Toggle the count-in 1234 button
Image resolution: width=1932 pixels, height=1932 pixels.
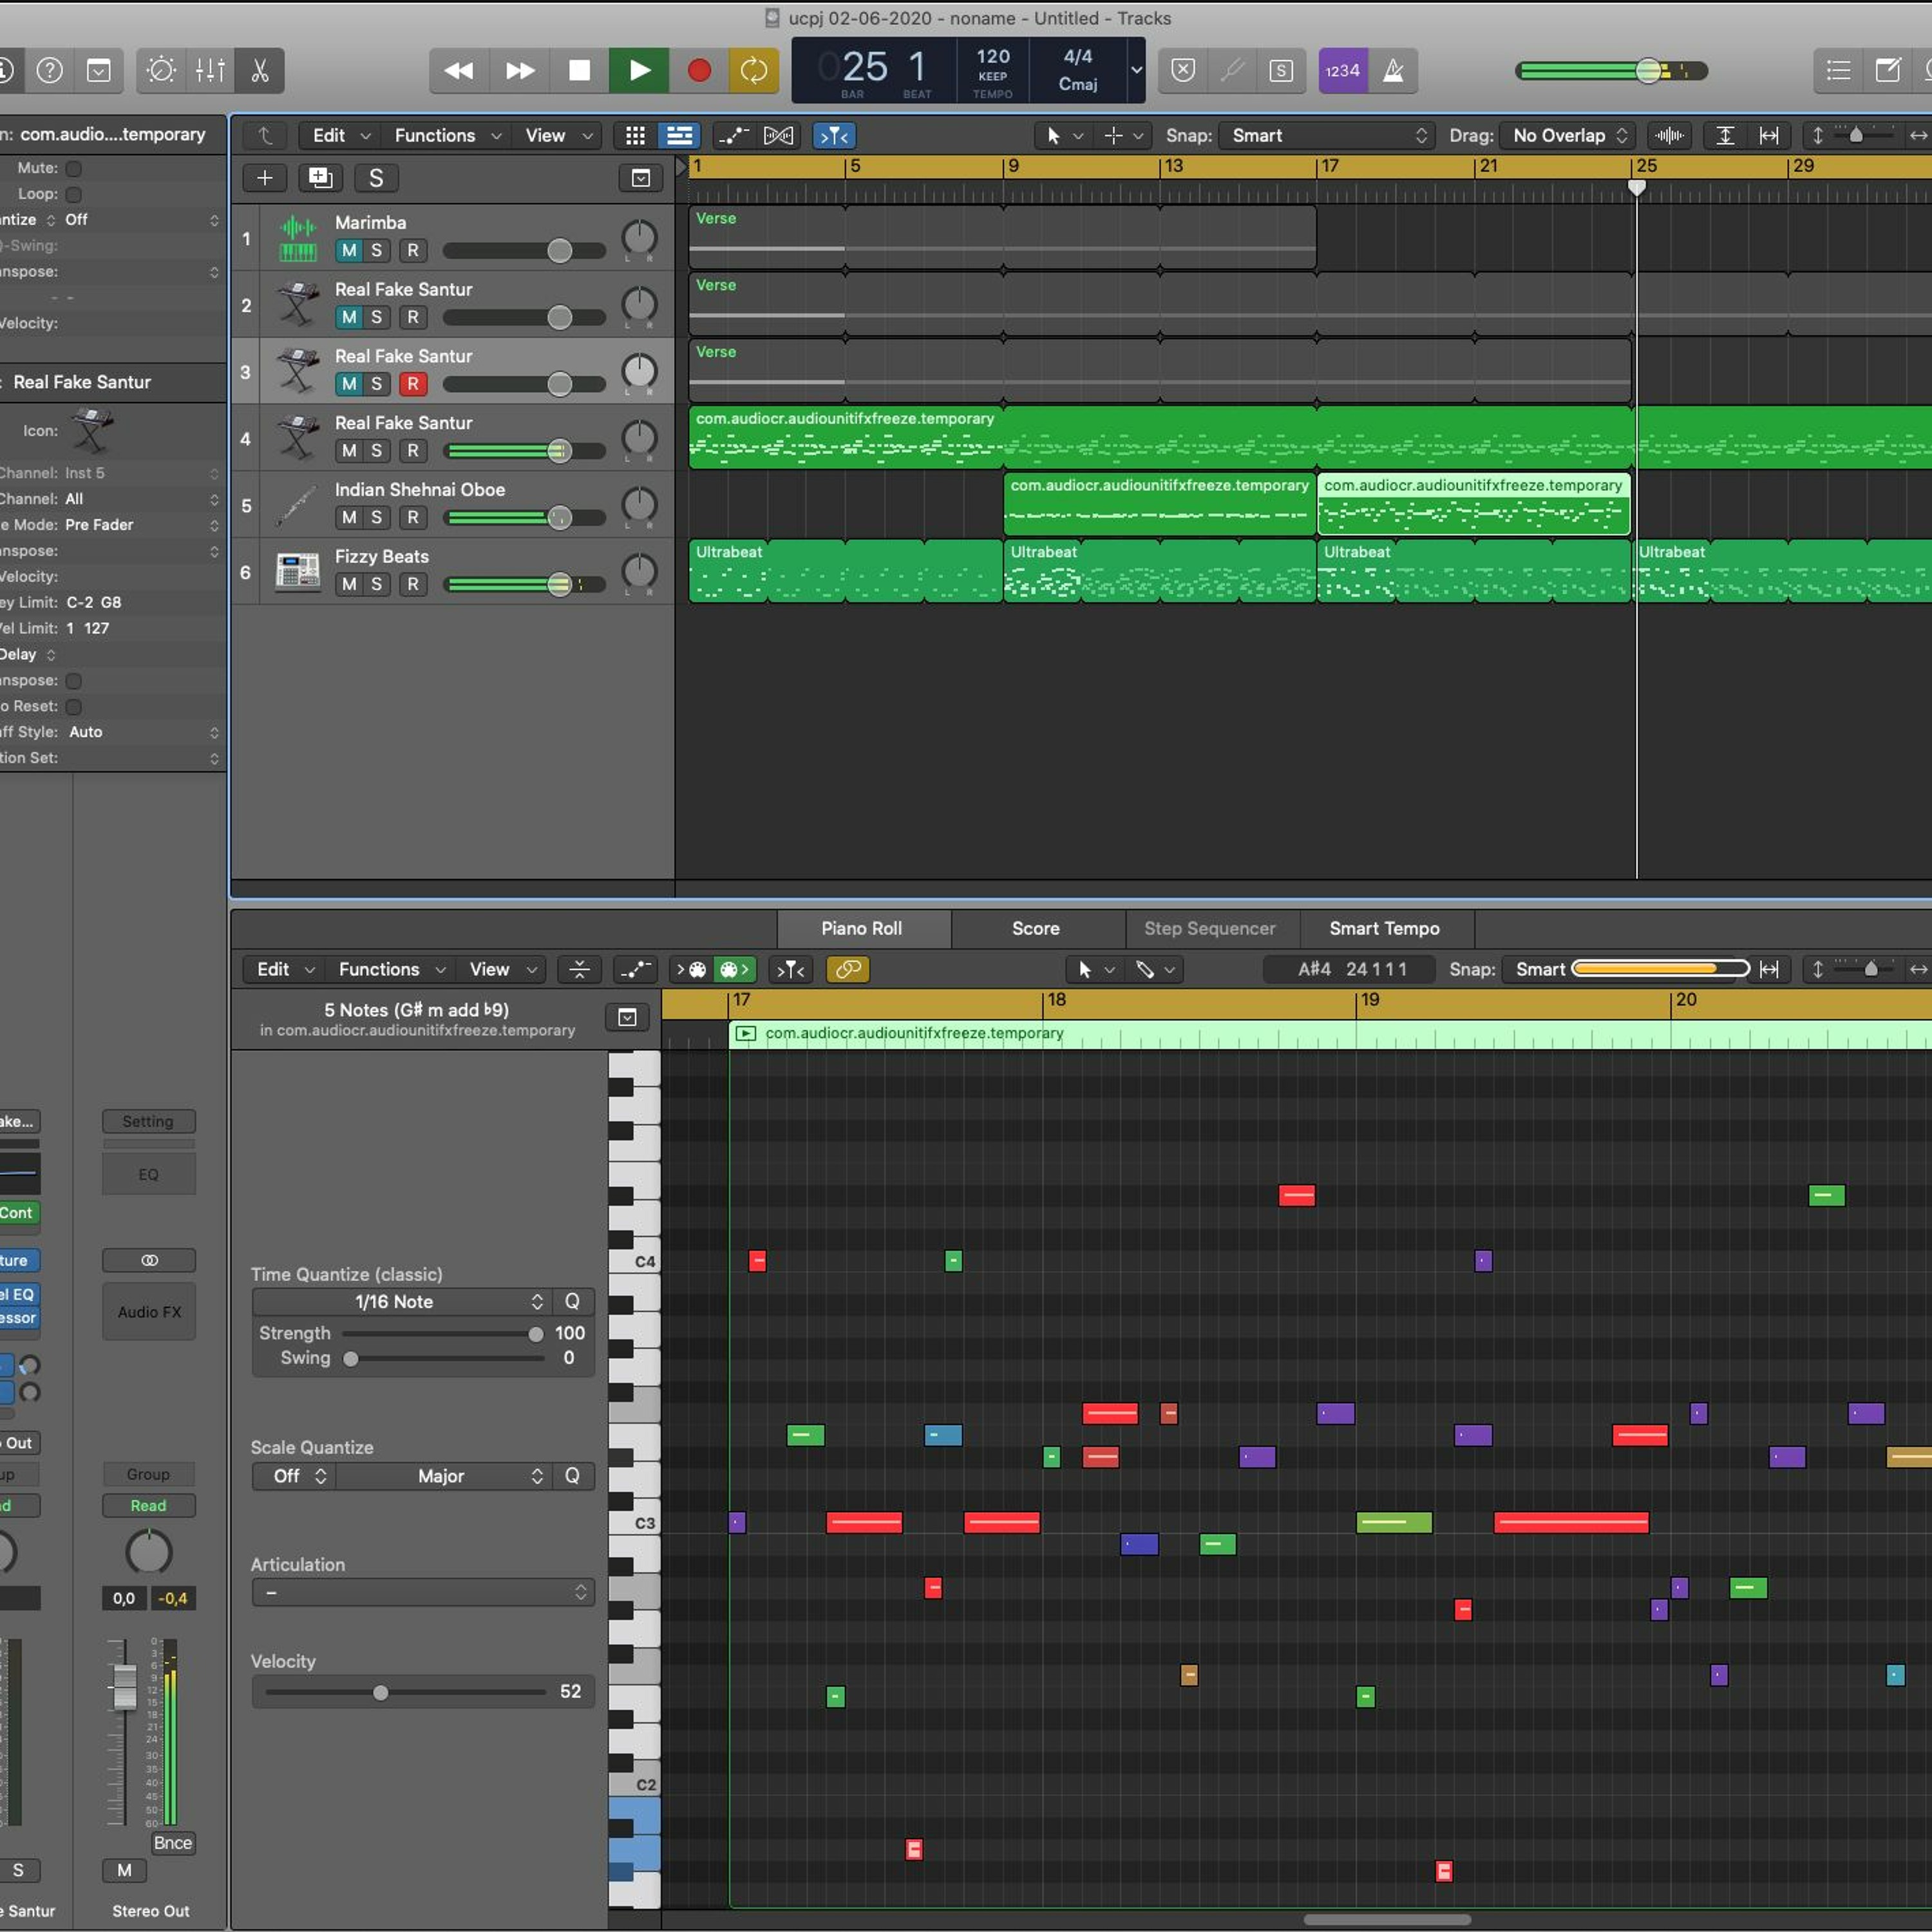tap(1342, 70)
